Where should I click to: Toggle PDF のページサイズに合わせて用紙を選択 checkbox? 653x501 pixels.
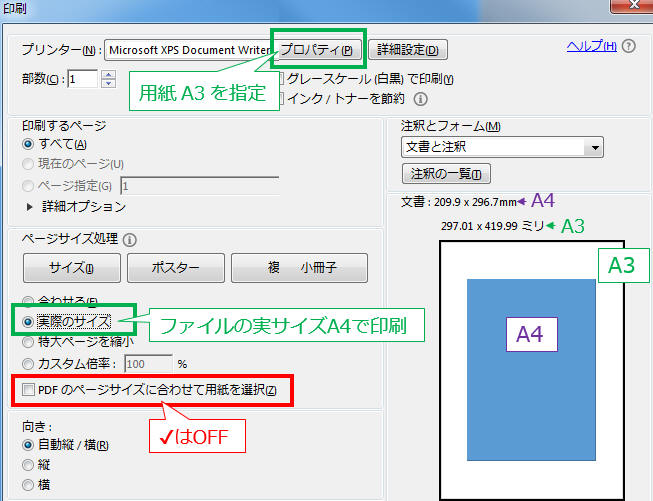28,390
